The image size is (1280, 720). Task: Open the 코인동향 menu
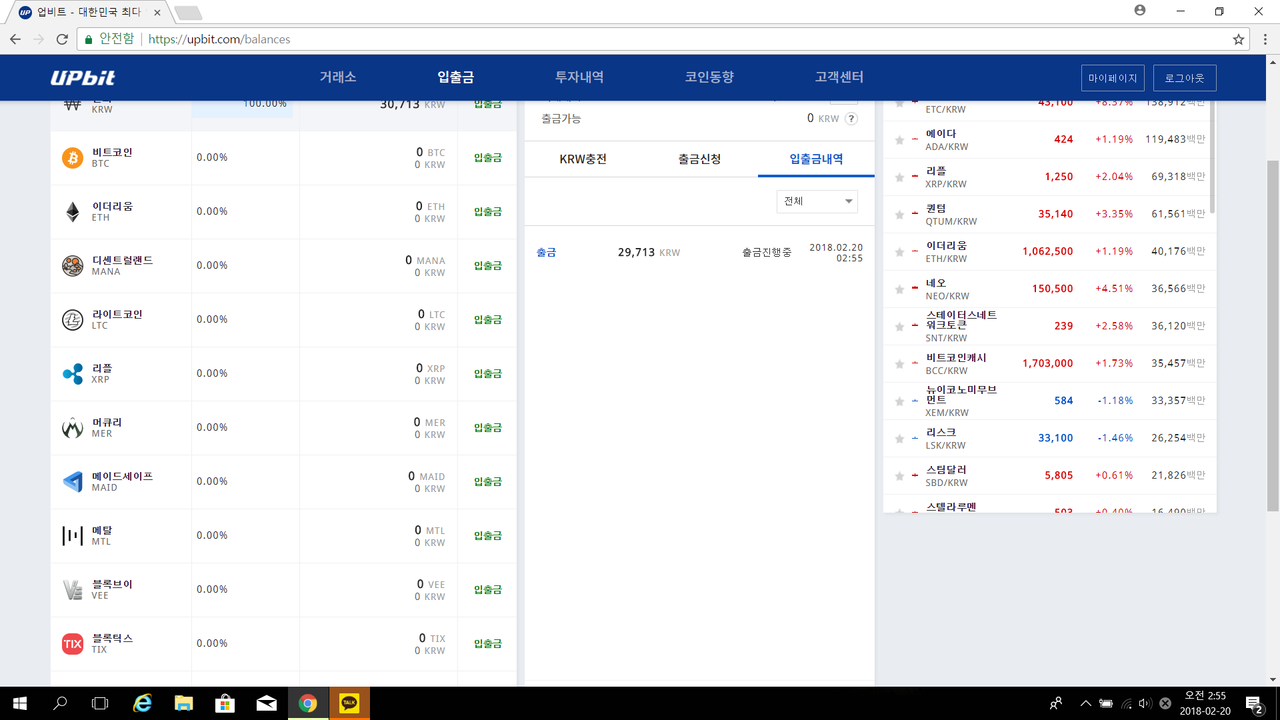click(710, 77)
